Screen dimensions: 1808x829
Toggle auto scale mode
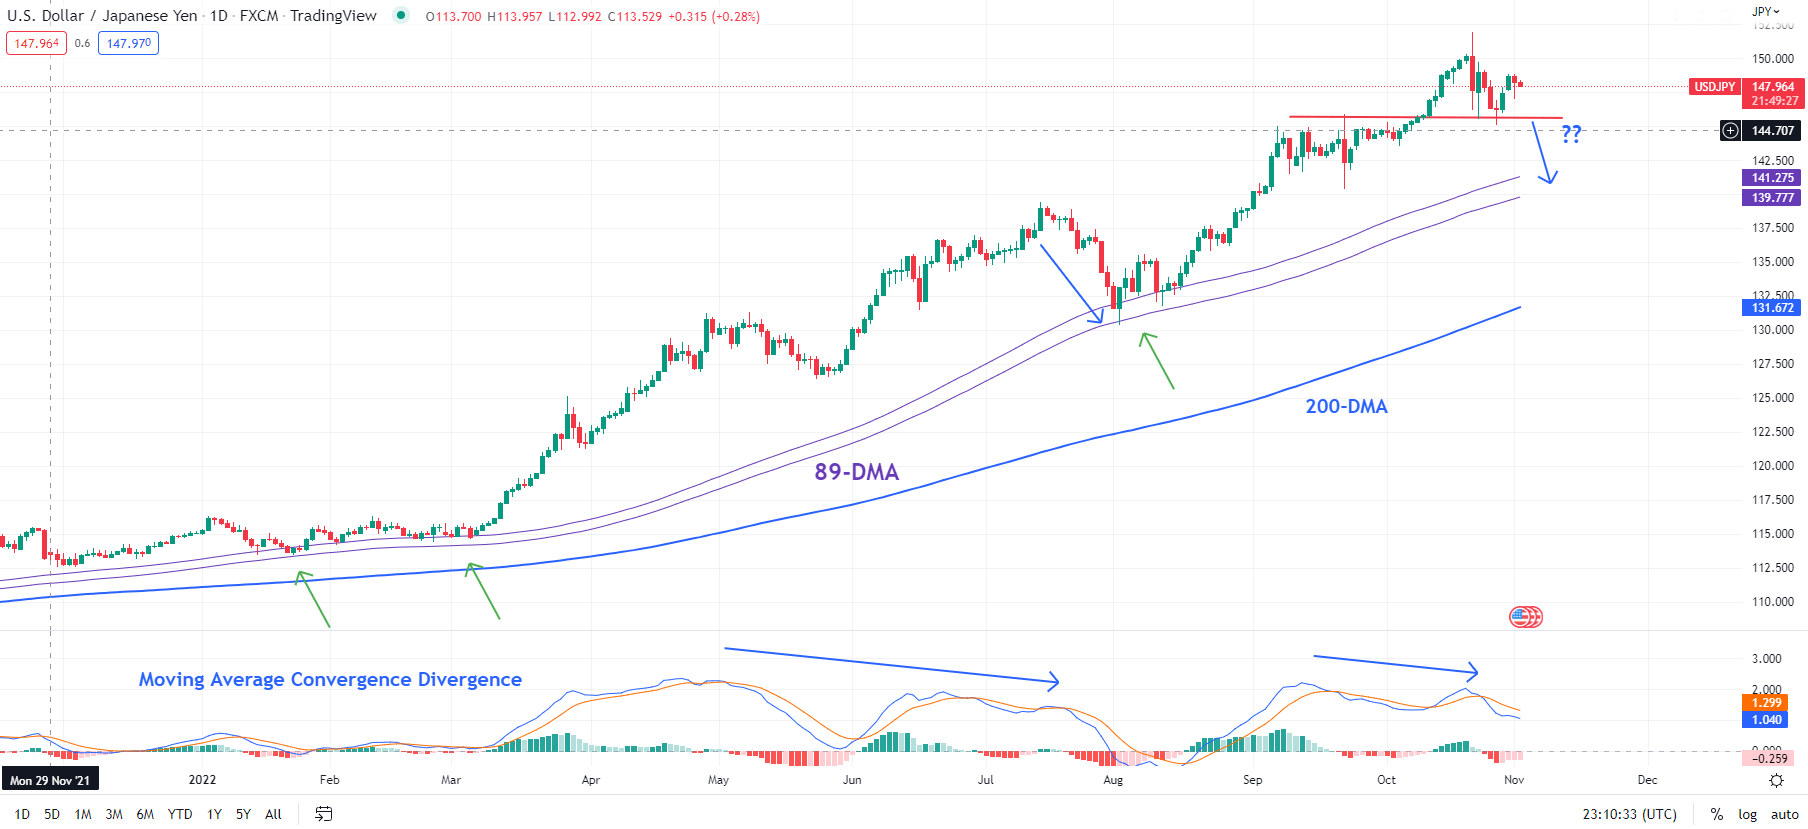[1785, 814]
